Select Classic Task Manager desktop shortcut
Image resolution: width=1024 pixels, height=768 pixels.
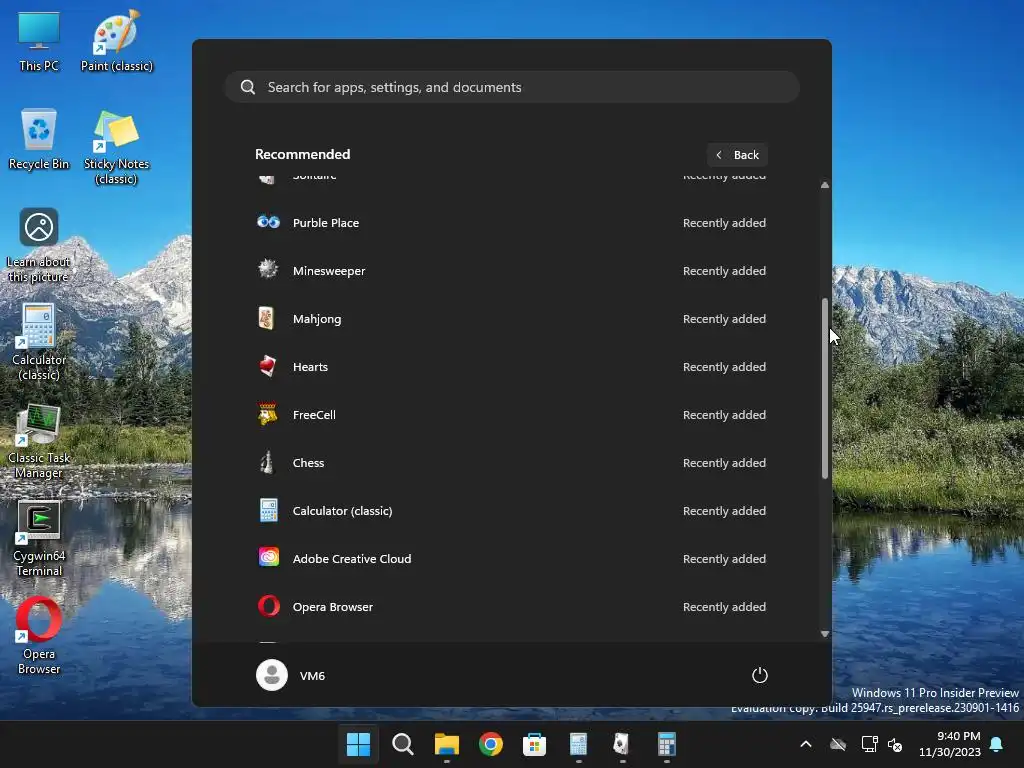(x=39, y=441)
